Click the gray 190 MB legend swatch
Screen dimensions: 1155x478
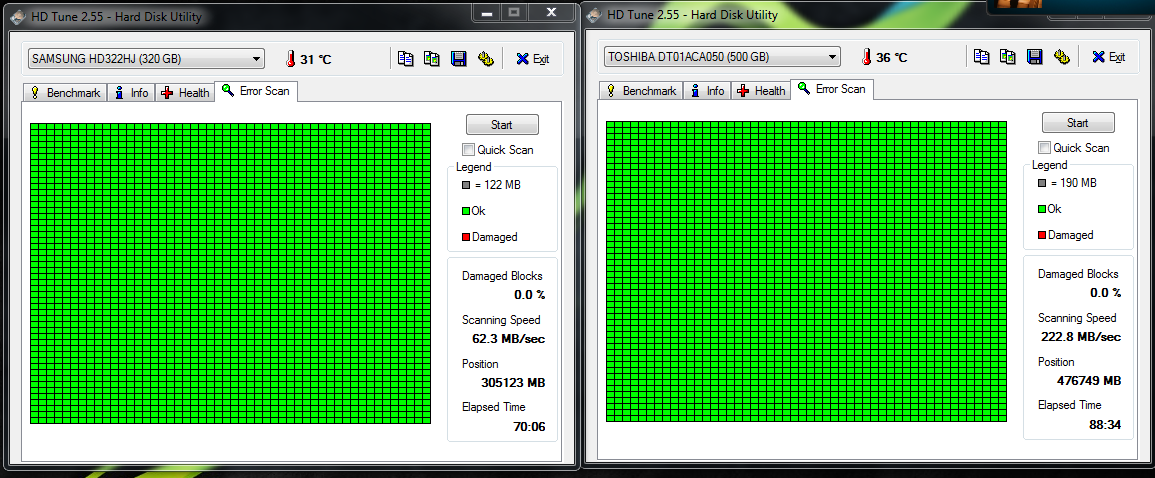point(1042,183)
